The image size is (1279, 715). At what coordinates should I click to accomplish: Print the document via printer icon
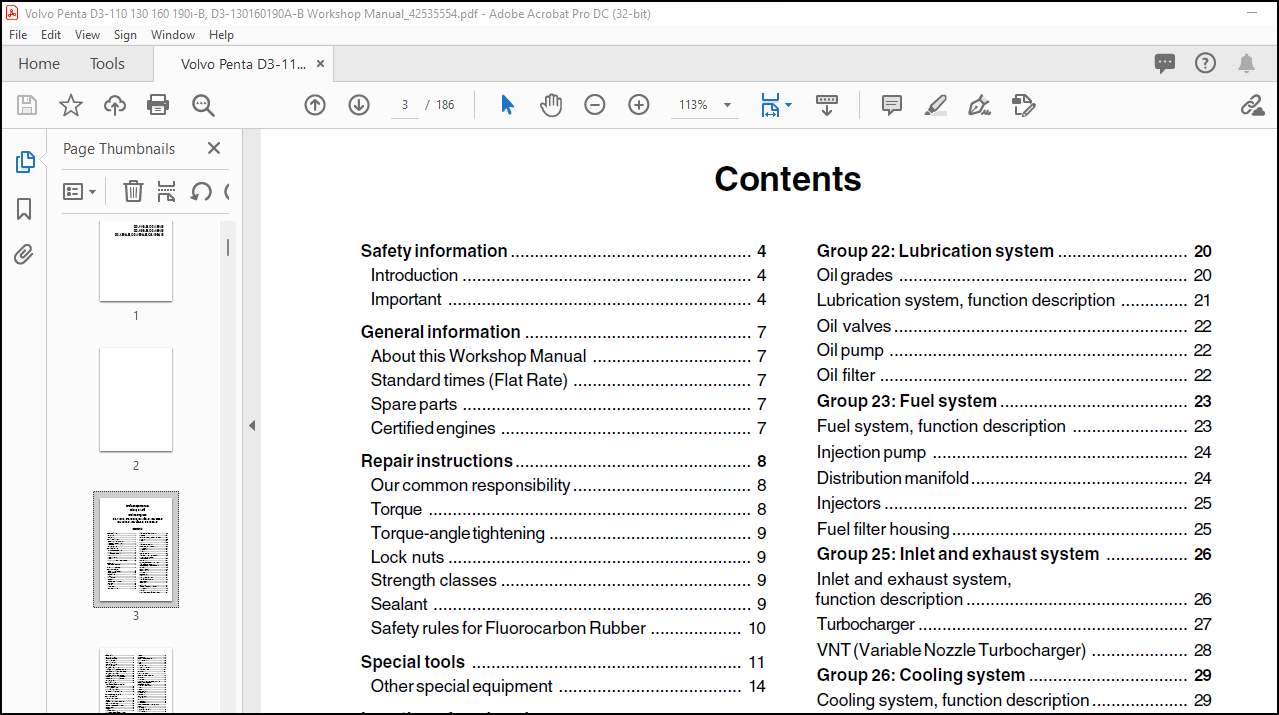[158, 105]
